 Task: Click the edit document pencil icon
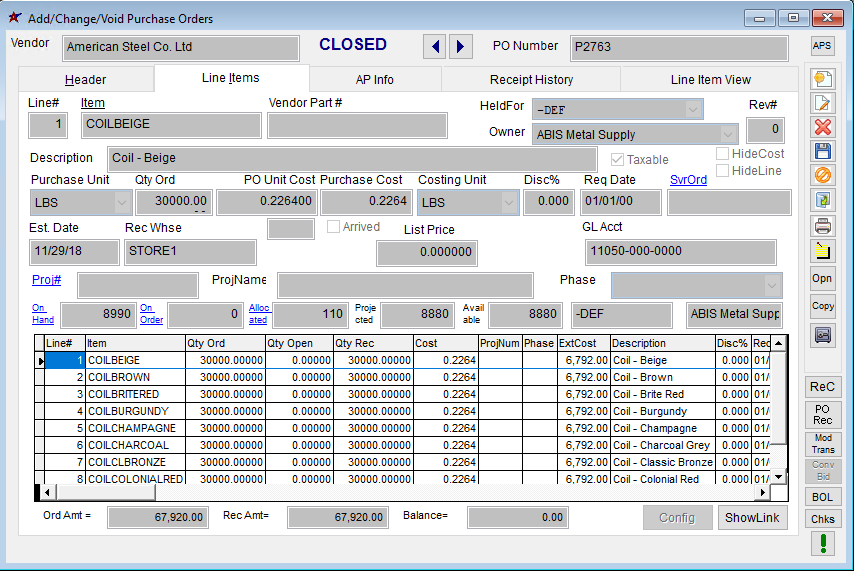(822, 103)
